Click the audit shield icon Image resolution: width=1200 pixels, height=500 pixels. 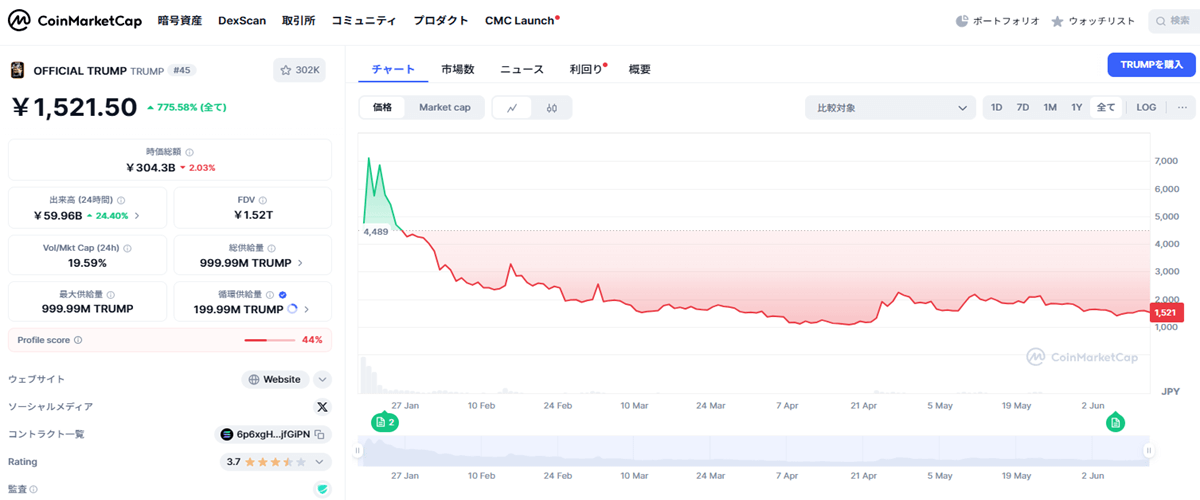(322, 489)
